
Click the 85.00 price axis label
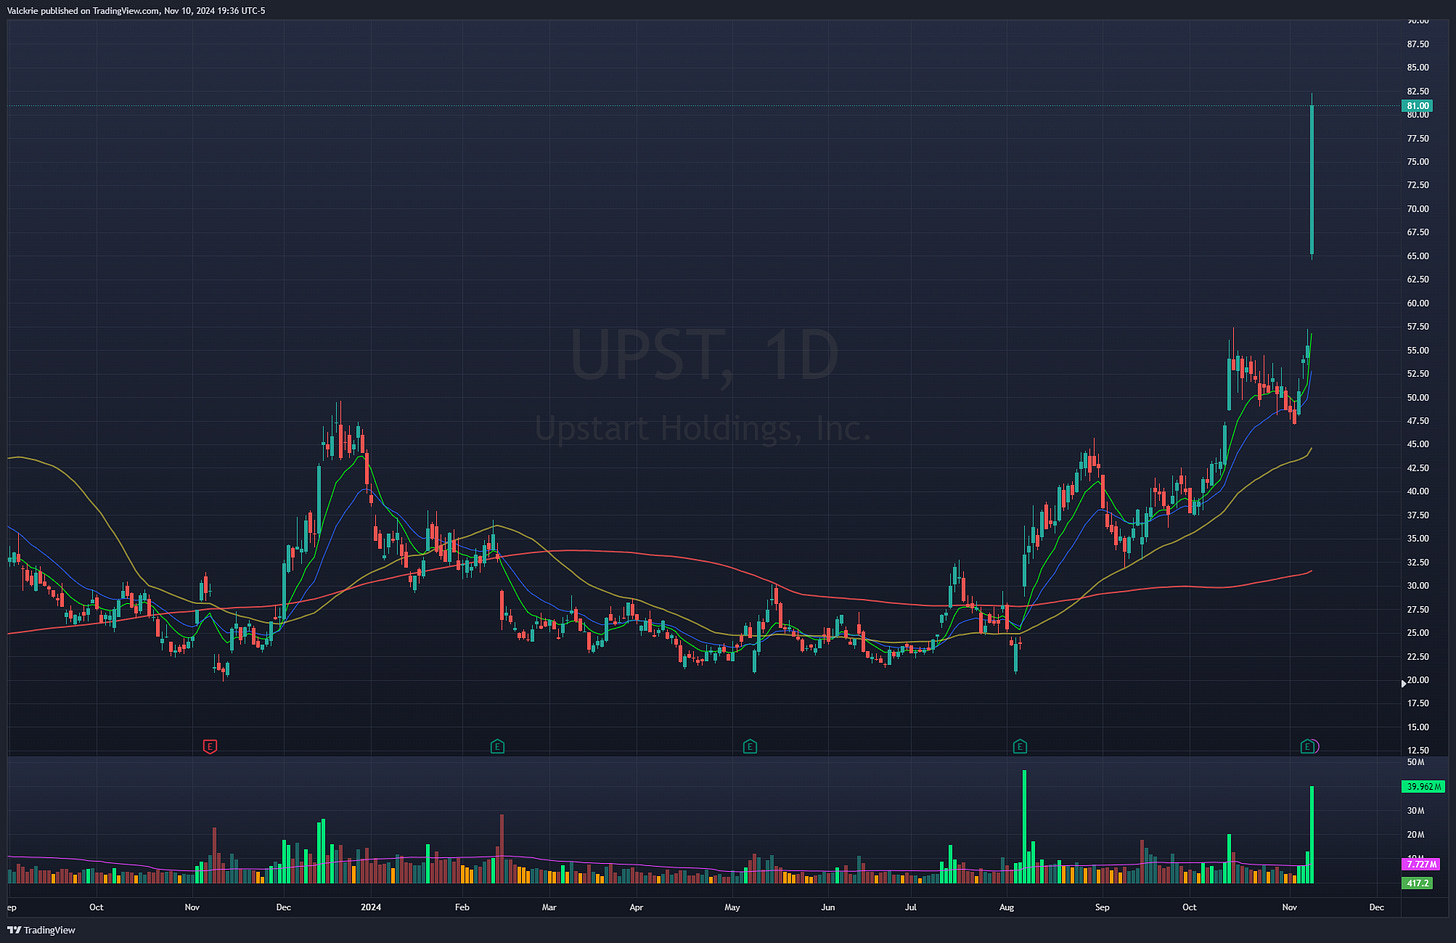pos(1418,68)
